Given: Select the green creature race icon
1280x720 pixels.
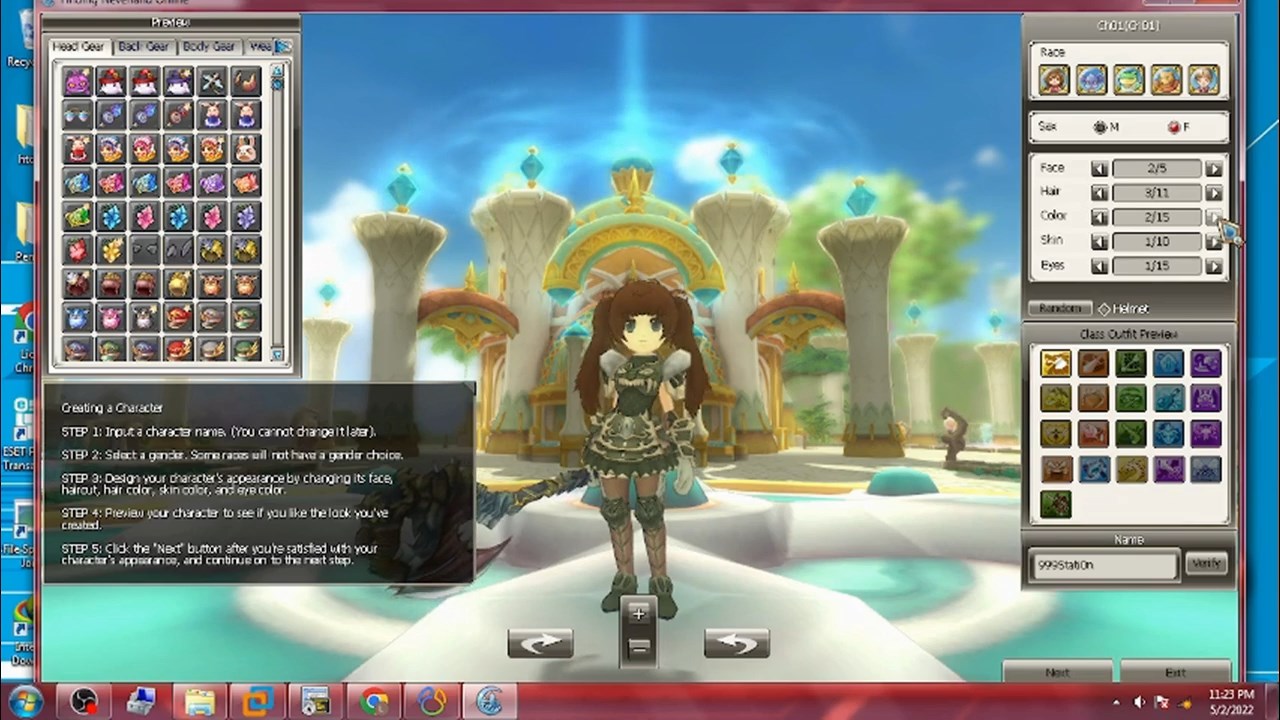Looking at the screenshot, I should click(1128, 79).
